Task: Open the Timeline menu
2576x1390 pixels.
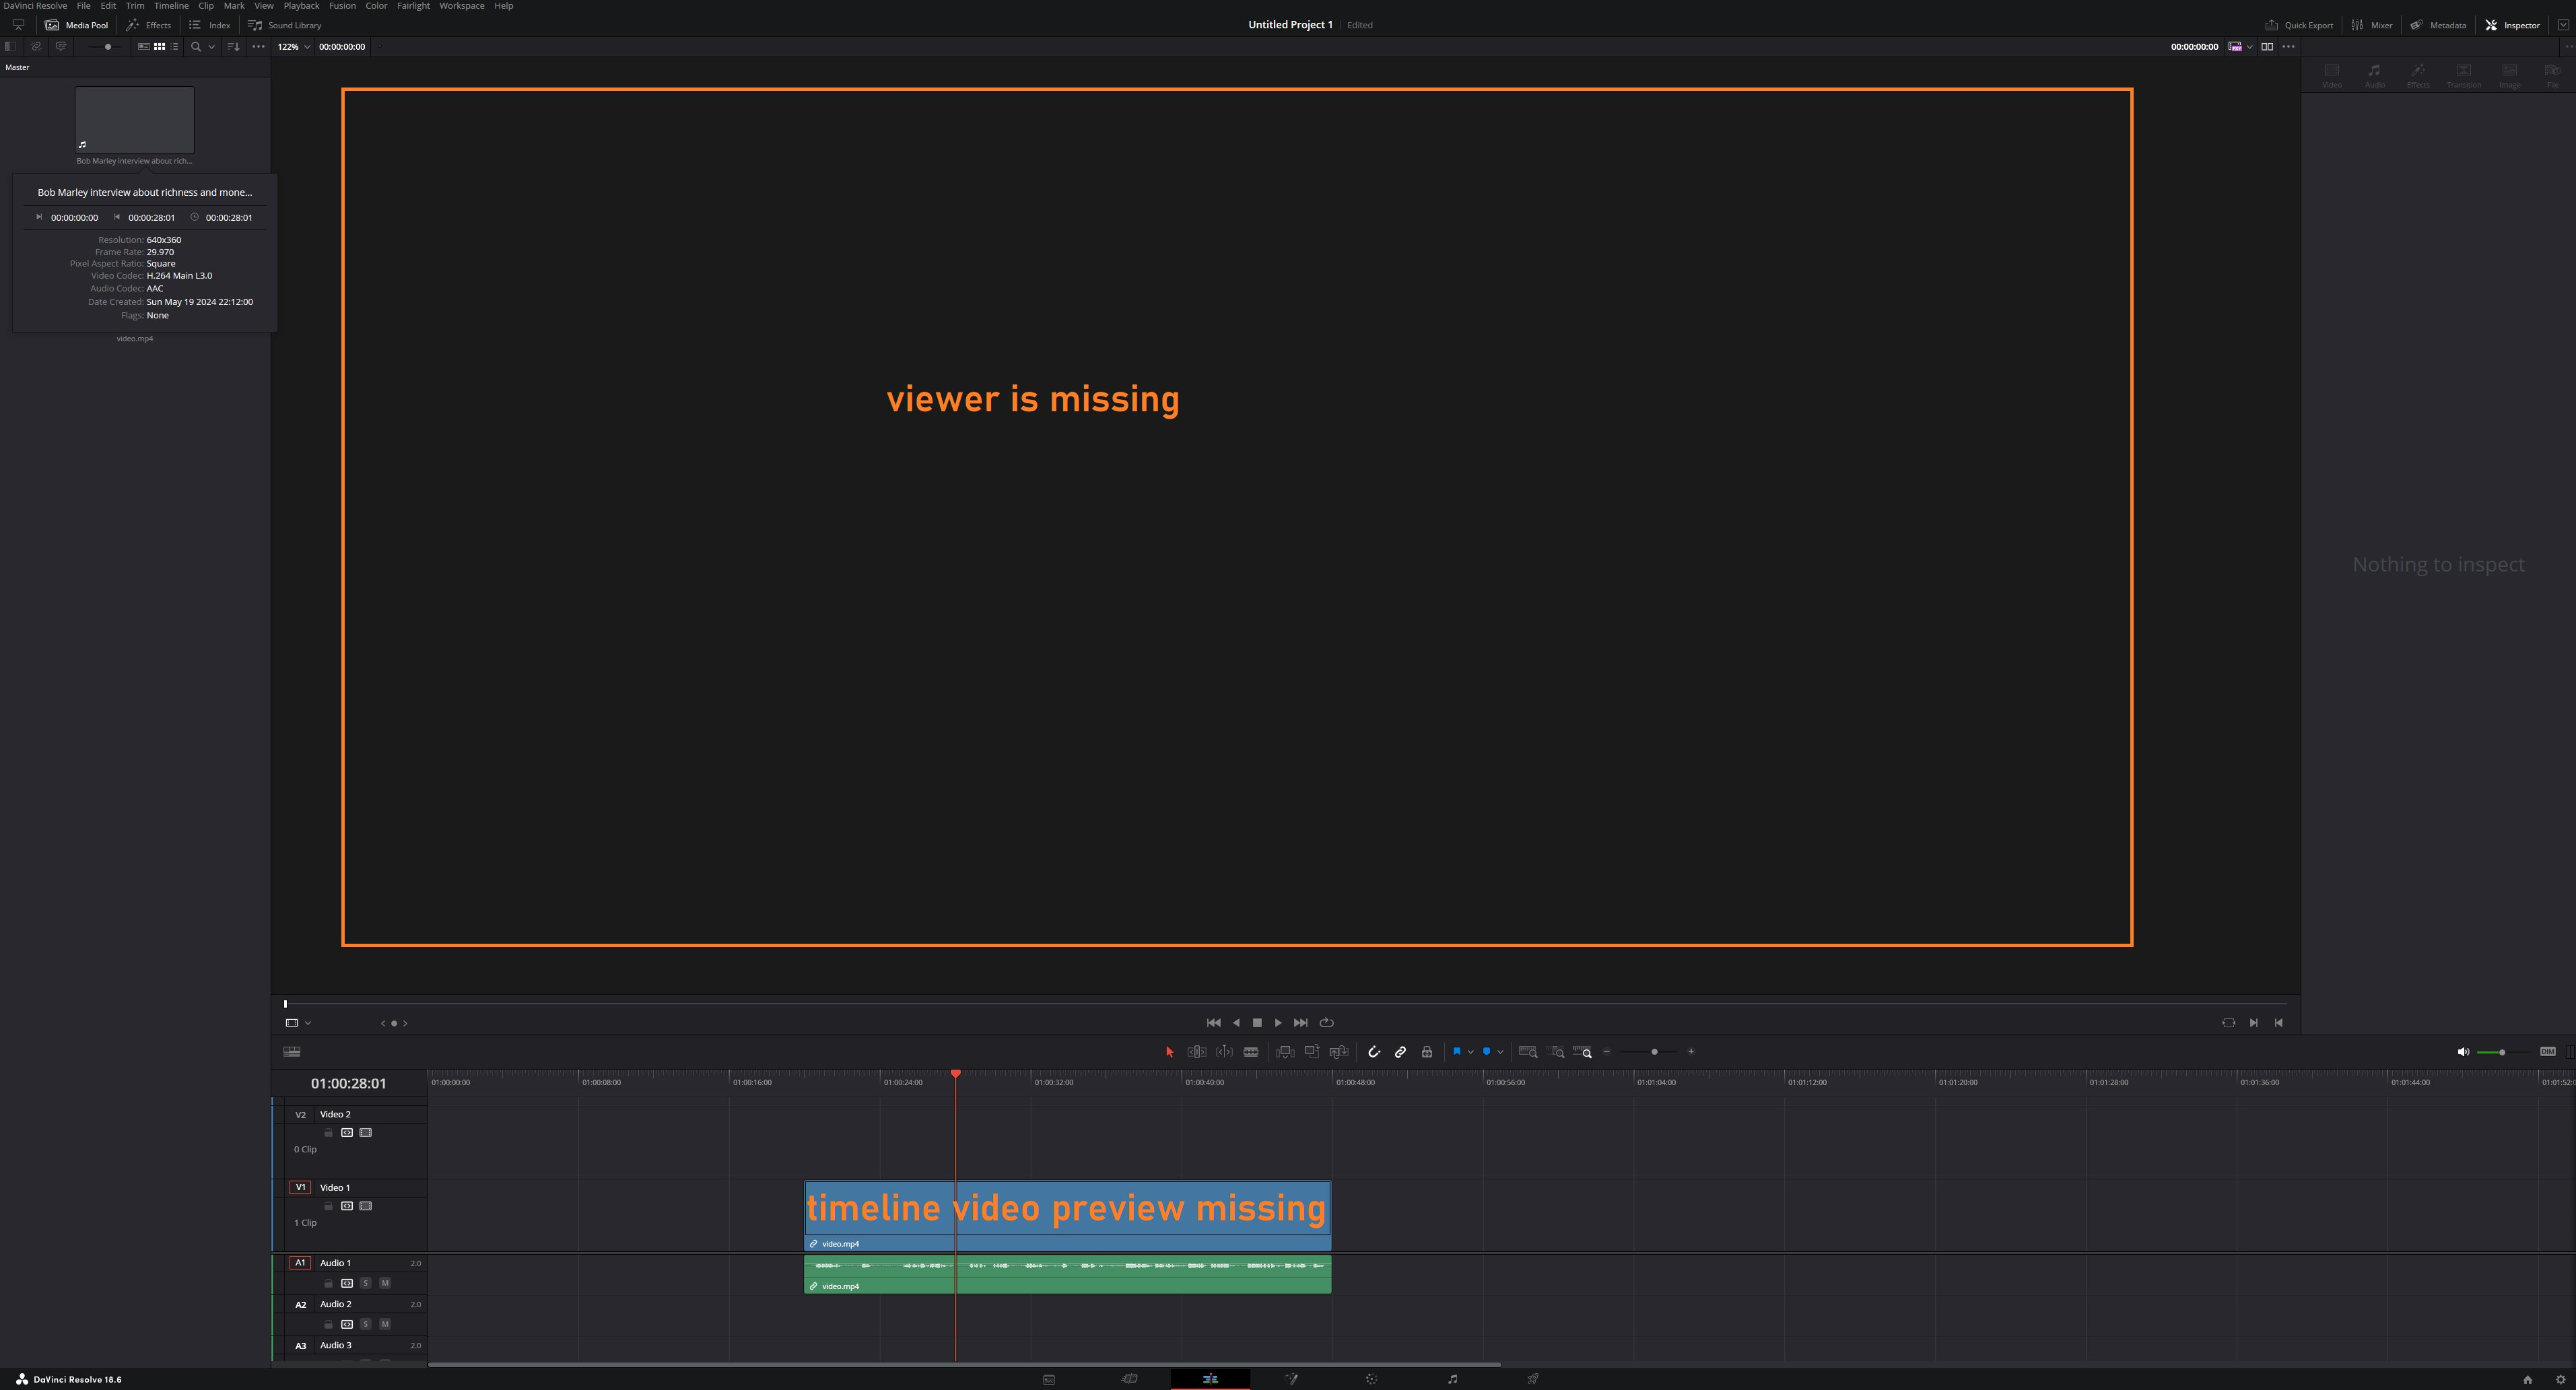Action: [x=171, y=6]
